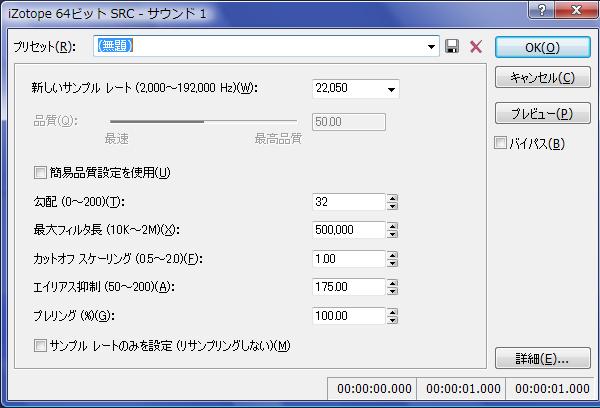Image resolution: width=600 pixels, height=408 pixels.
Task: Increase 最大フィルタ長 with up arrow
Action: 392,226
